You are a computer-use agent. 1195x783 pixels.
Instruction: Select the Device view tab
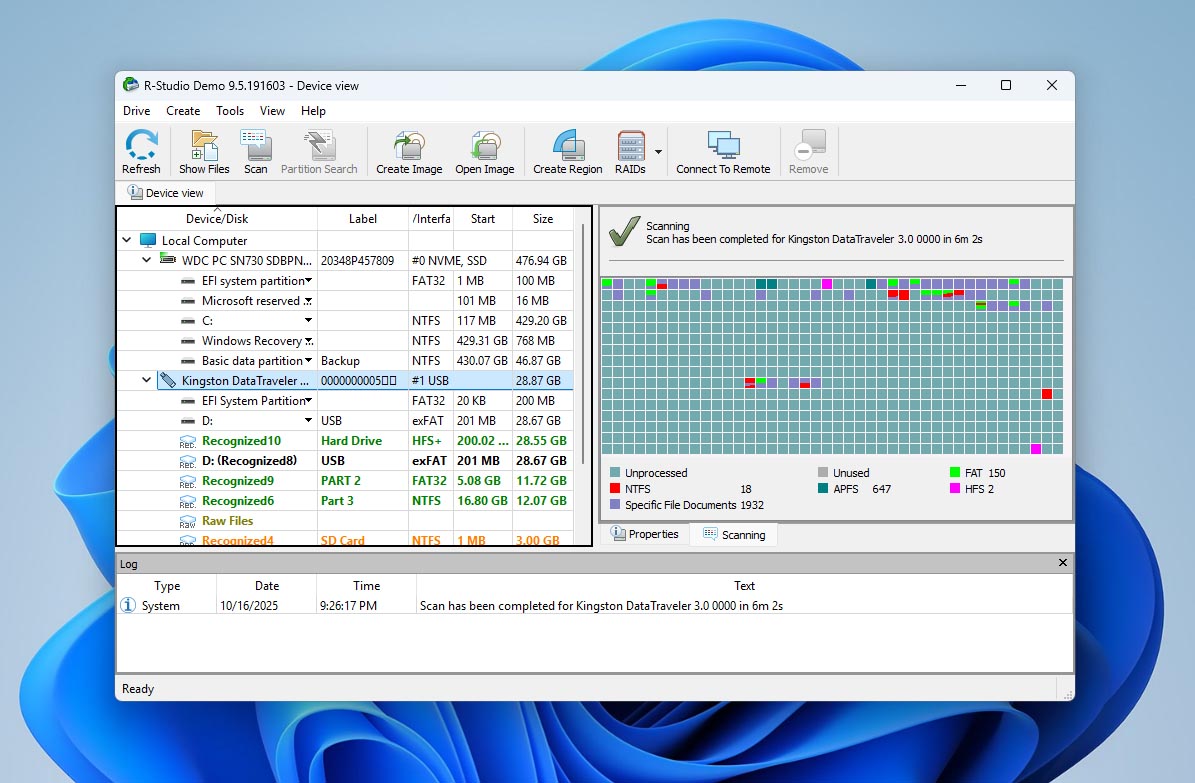(x=165, y=193)
